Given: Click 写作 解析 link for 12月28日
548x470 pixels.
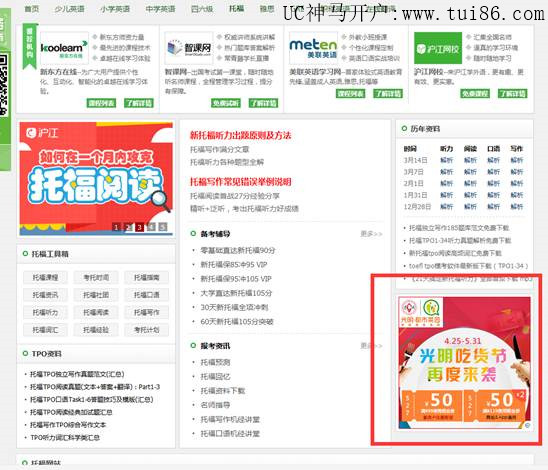Looking at the screenshot, I should point(517,207).
